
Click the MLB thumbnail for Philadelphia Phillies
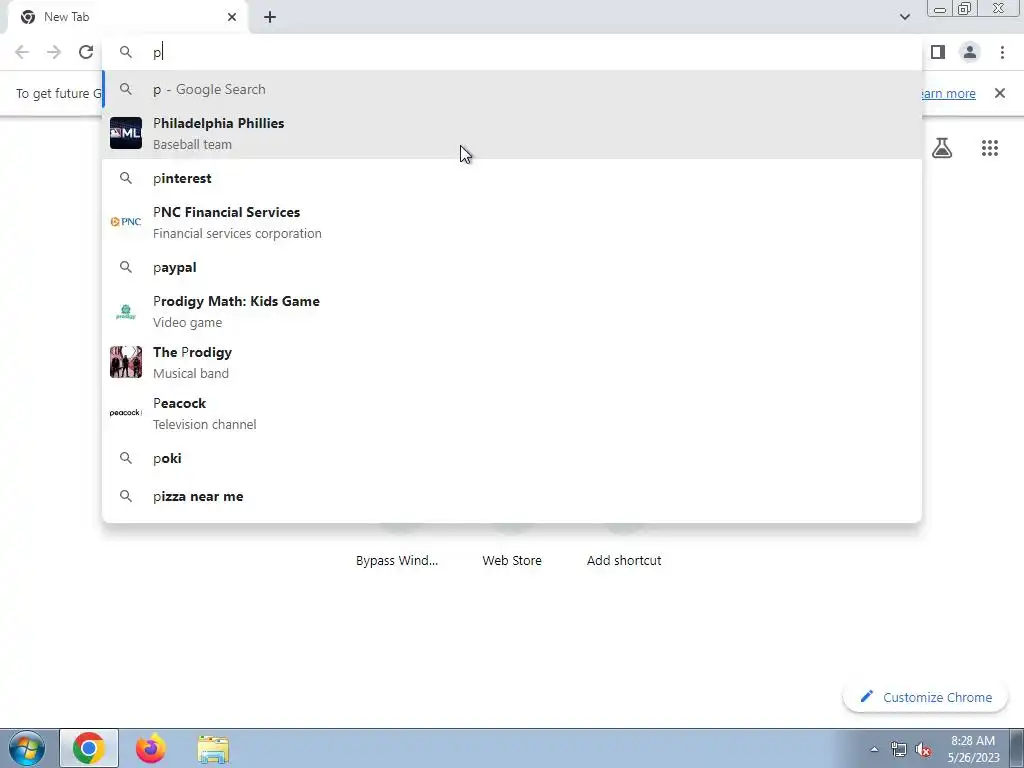[x=126, y=133]
